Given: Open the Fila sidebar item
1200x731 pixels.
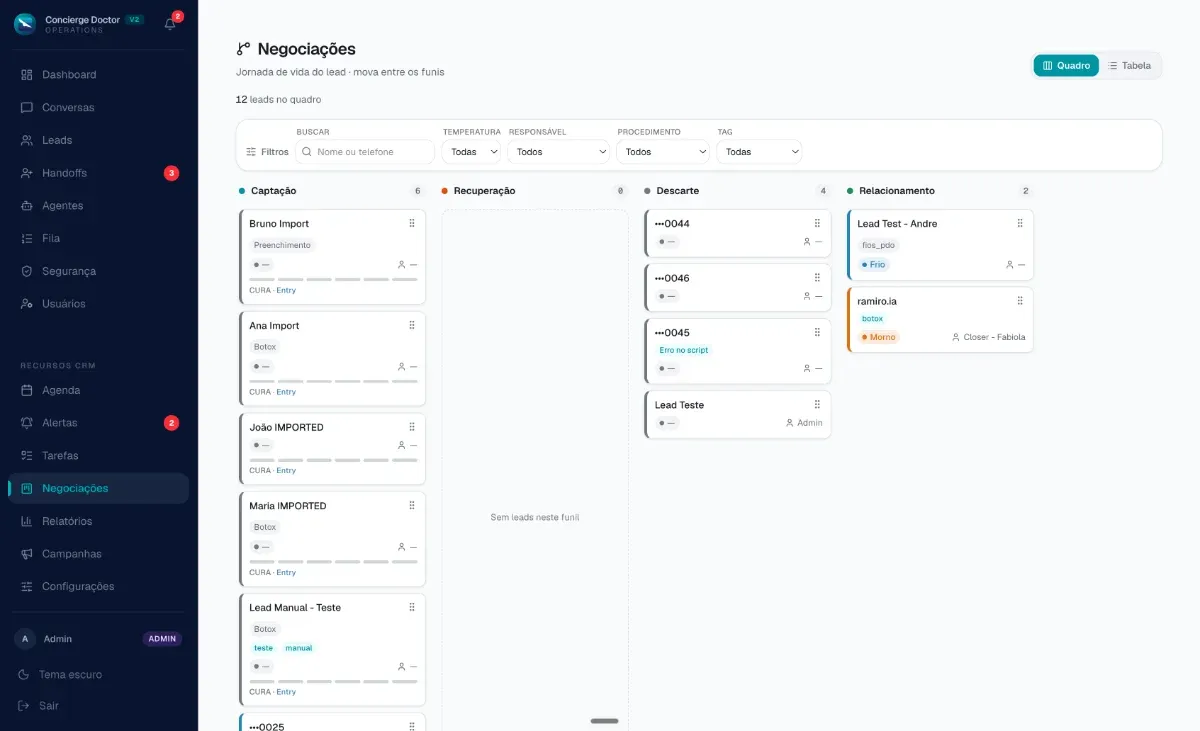Looking at the screenshot, I should [x=98, y=238].
